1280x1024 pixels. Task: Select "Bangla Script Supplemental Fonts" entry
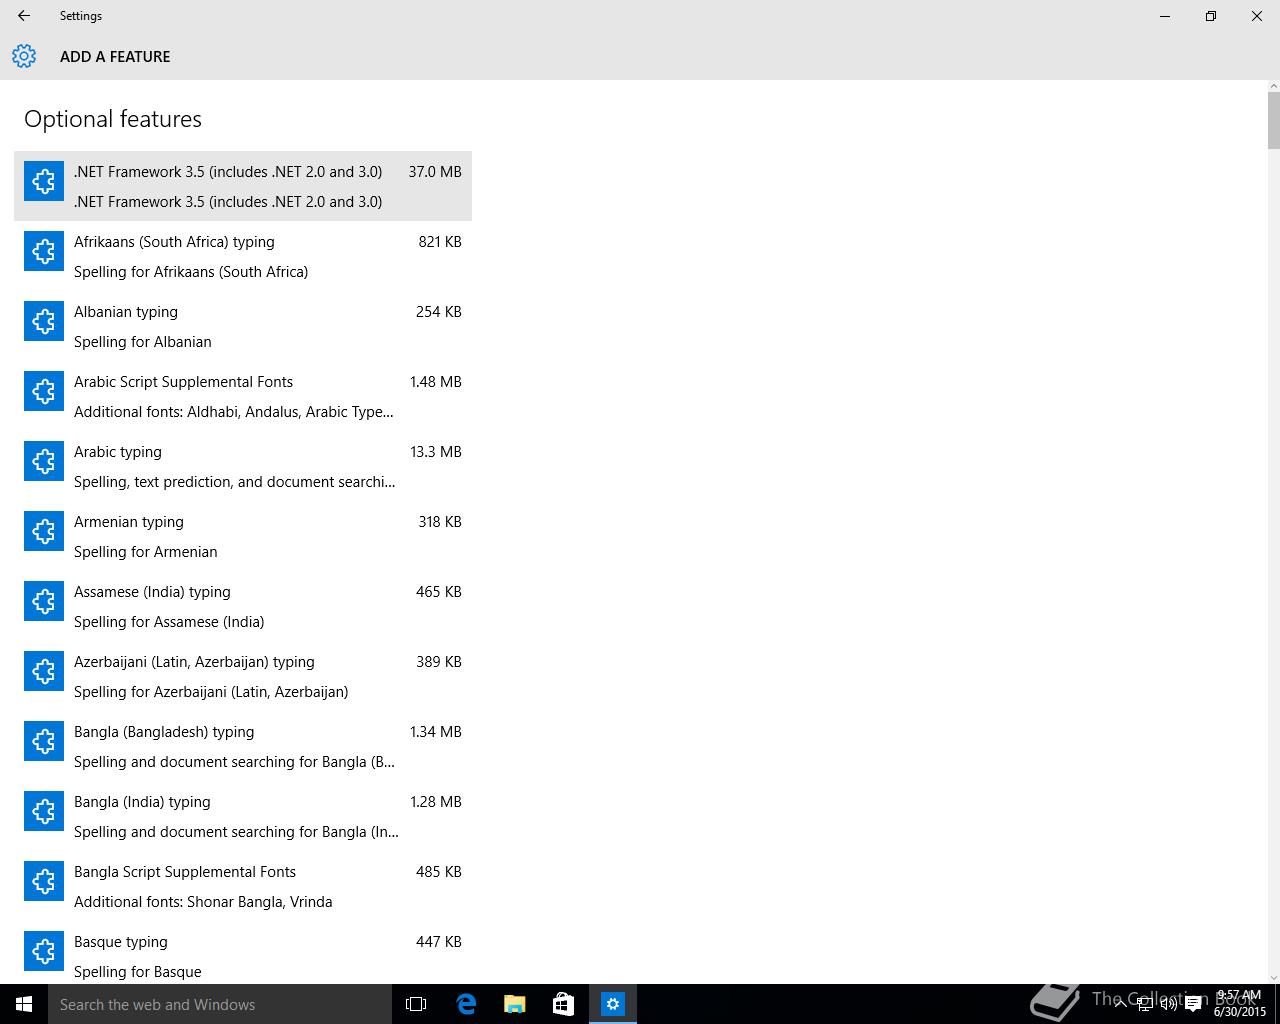tap(243, 886)
